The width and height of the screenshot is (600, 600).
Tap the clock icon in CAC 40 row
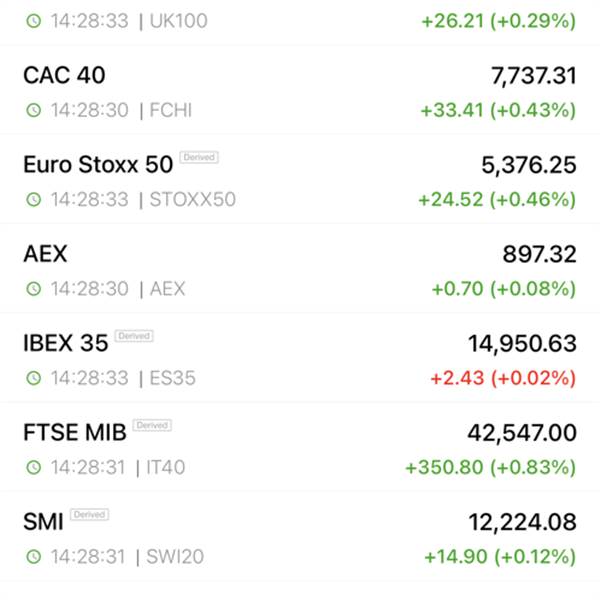click(34, 110)
